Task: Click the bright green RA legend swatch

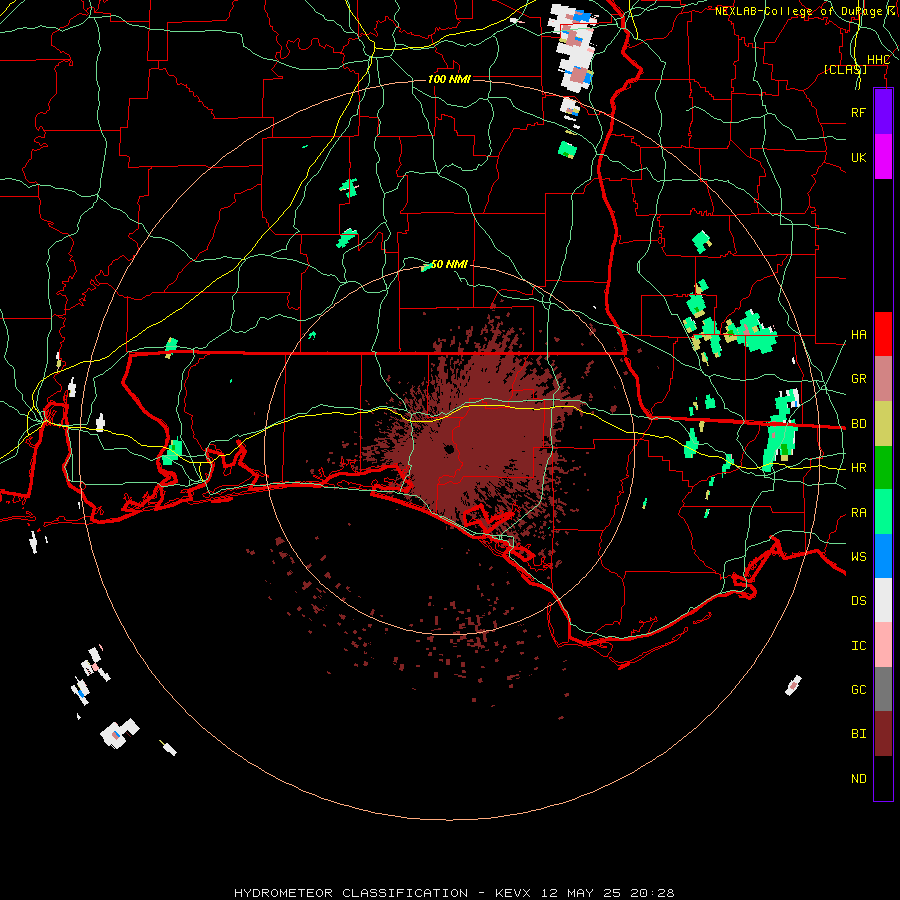Action: point(883,512)
